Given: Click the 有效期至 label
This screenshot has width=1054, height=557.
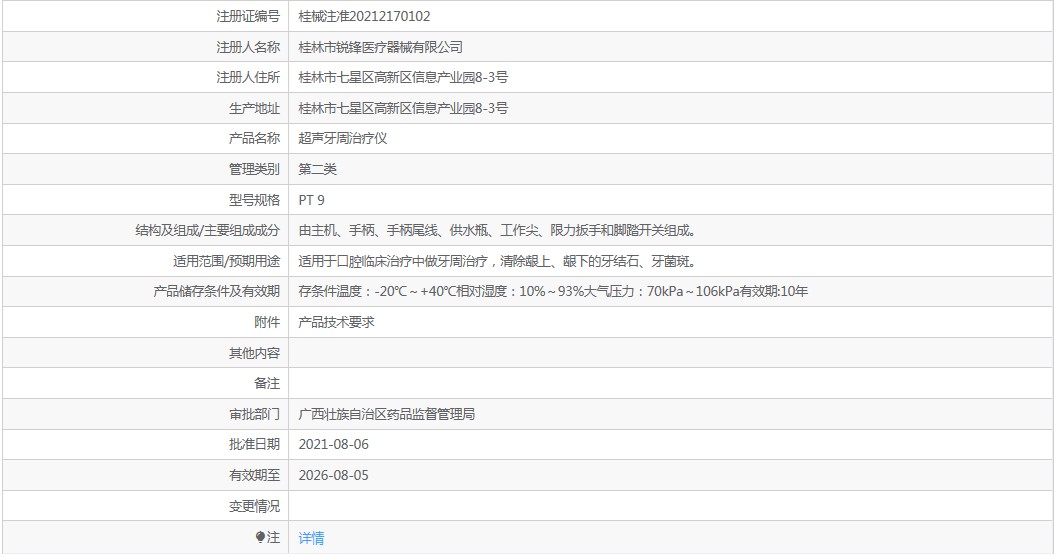Looking at the screenshot, I should click(254, 476).
